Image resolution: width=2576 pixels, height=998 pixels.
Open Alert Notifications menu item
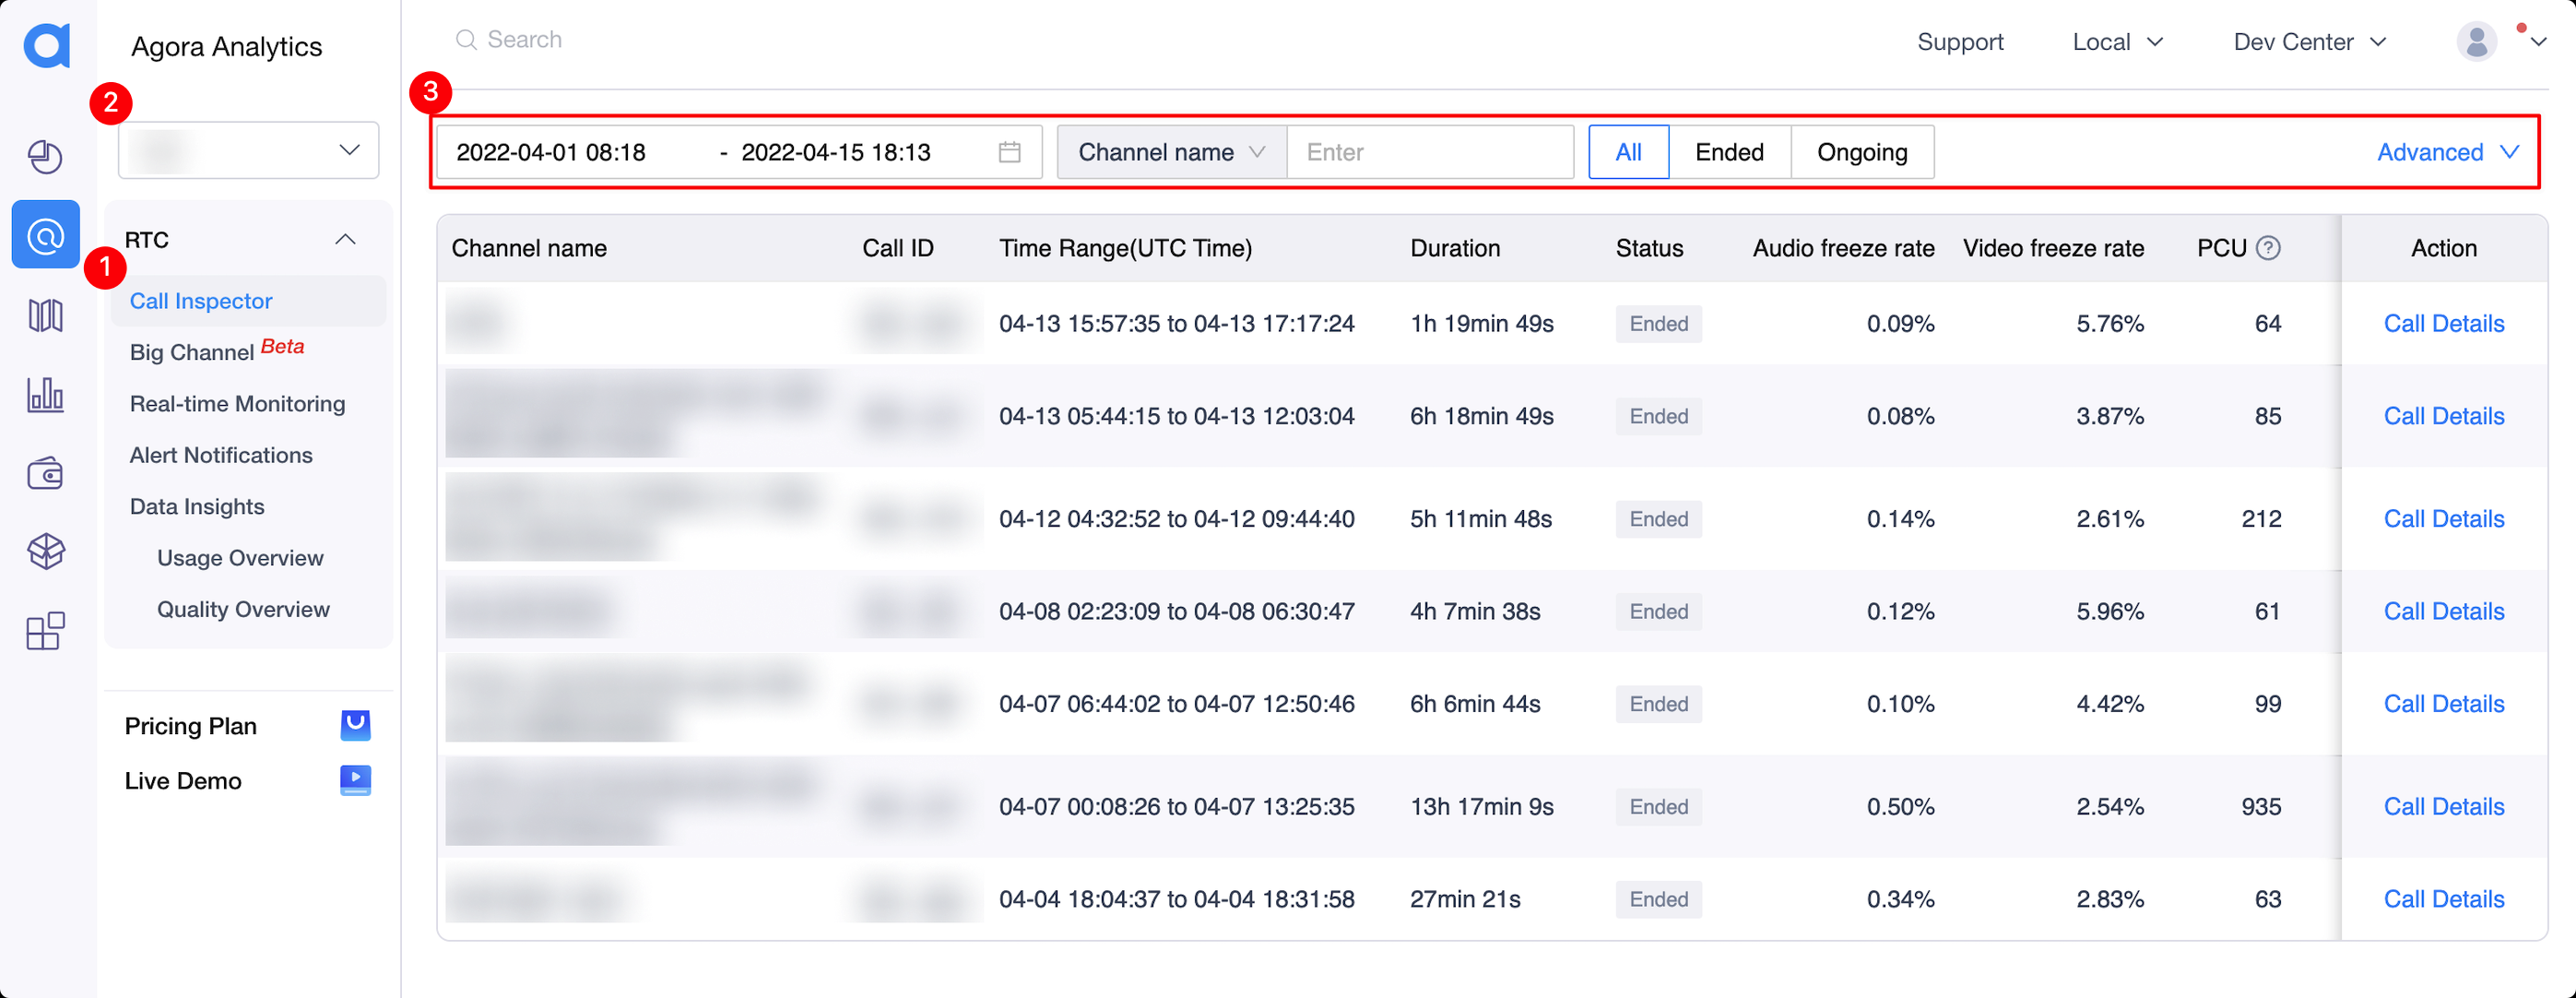point(221,455)
